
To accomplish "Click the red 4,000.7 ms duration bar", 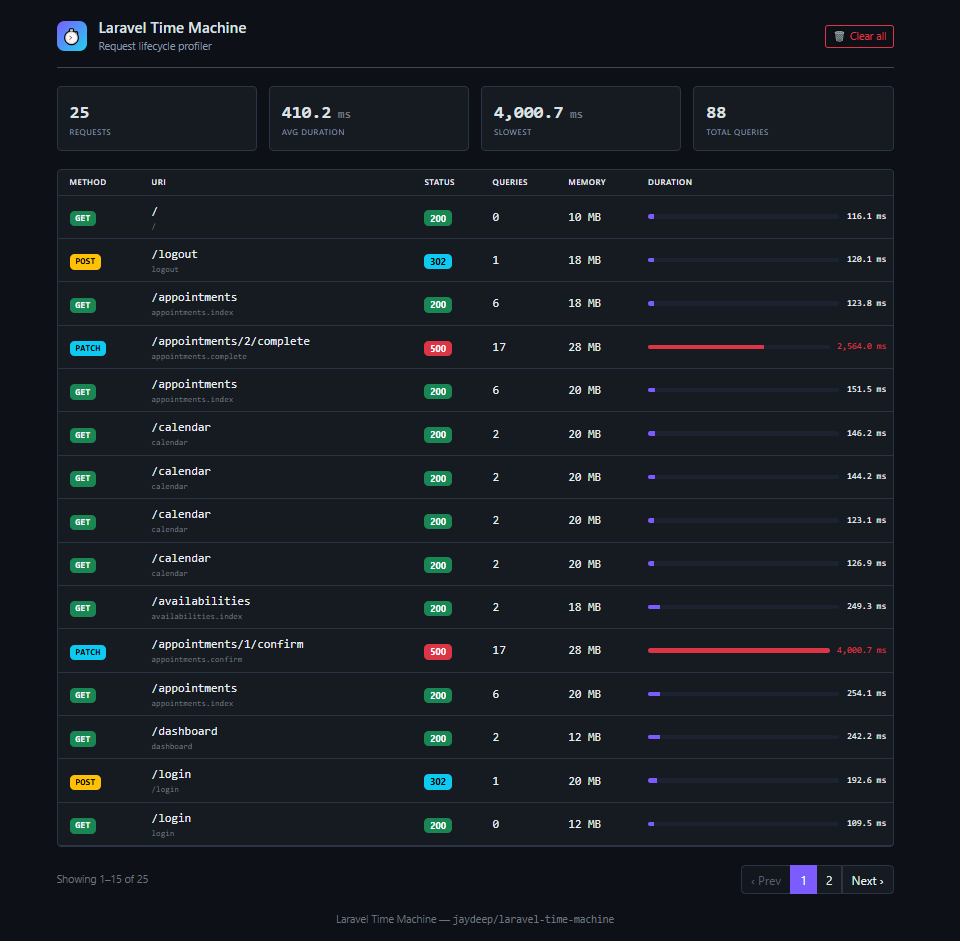I will tap(738, 650).
